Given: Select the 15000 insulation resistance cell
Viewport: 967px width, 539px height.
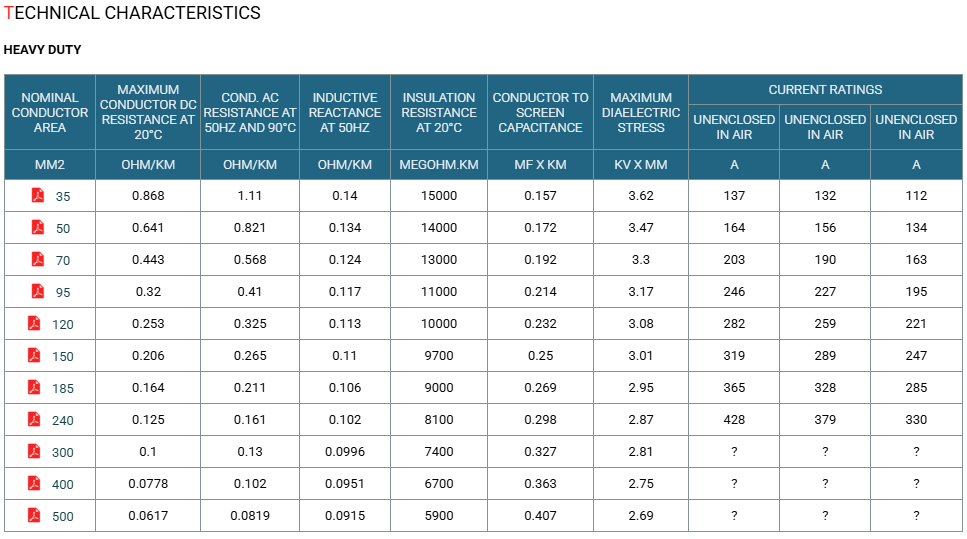Looking at the screenshot, I should 439,195.
